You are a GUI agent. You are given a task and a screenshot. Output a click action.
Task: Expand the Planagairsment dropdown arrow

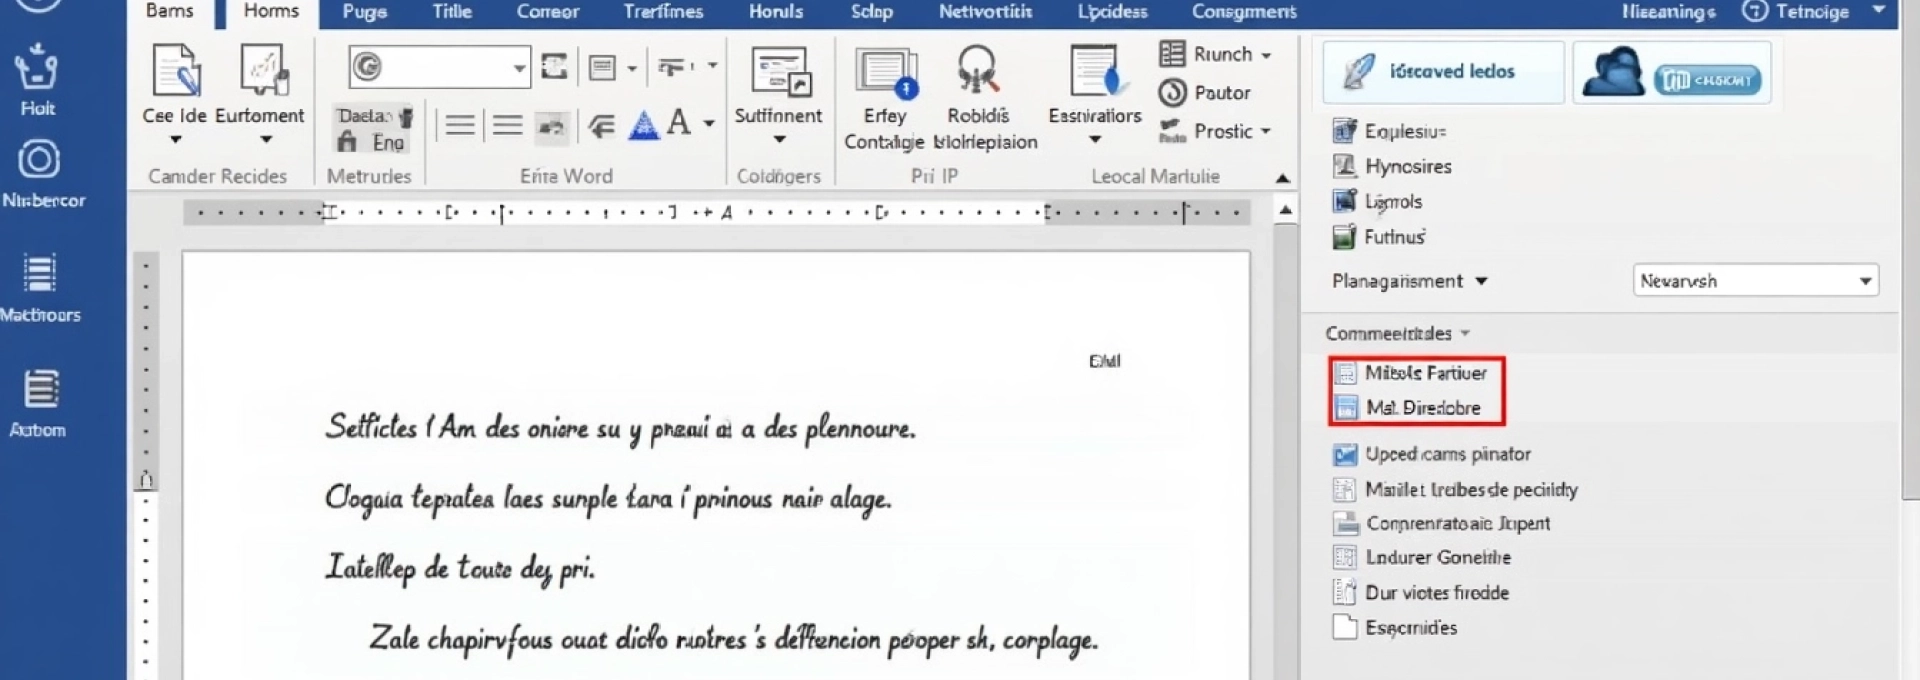1481,282
